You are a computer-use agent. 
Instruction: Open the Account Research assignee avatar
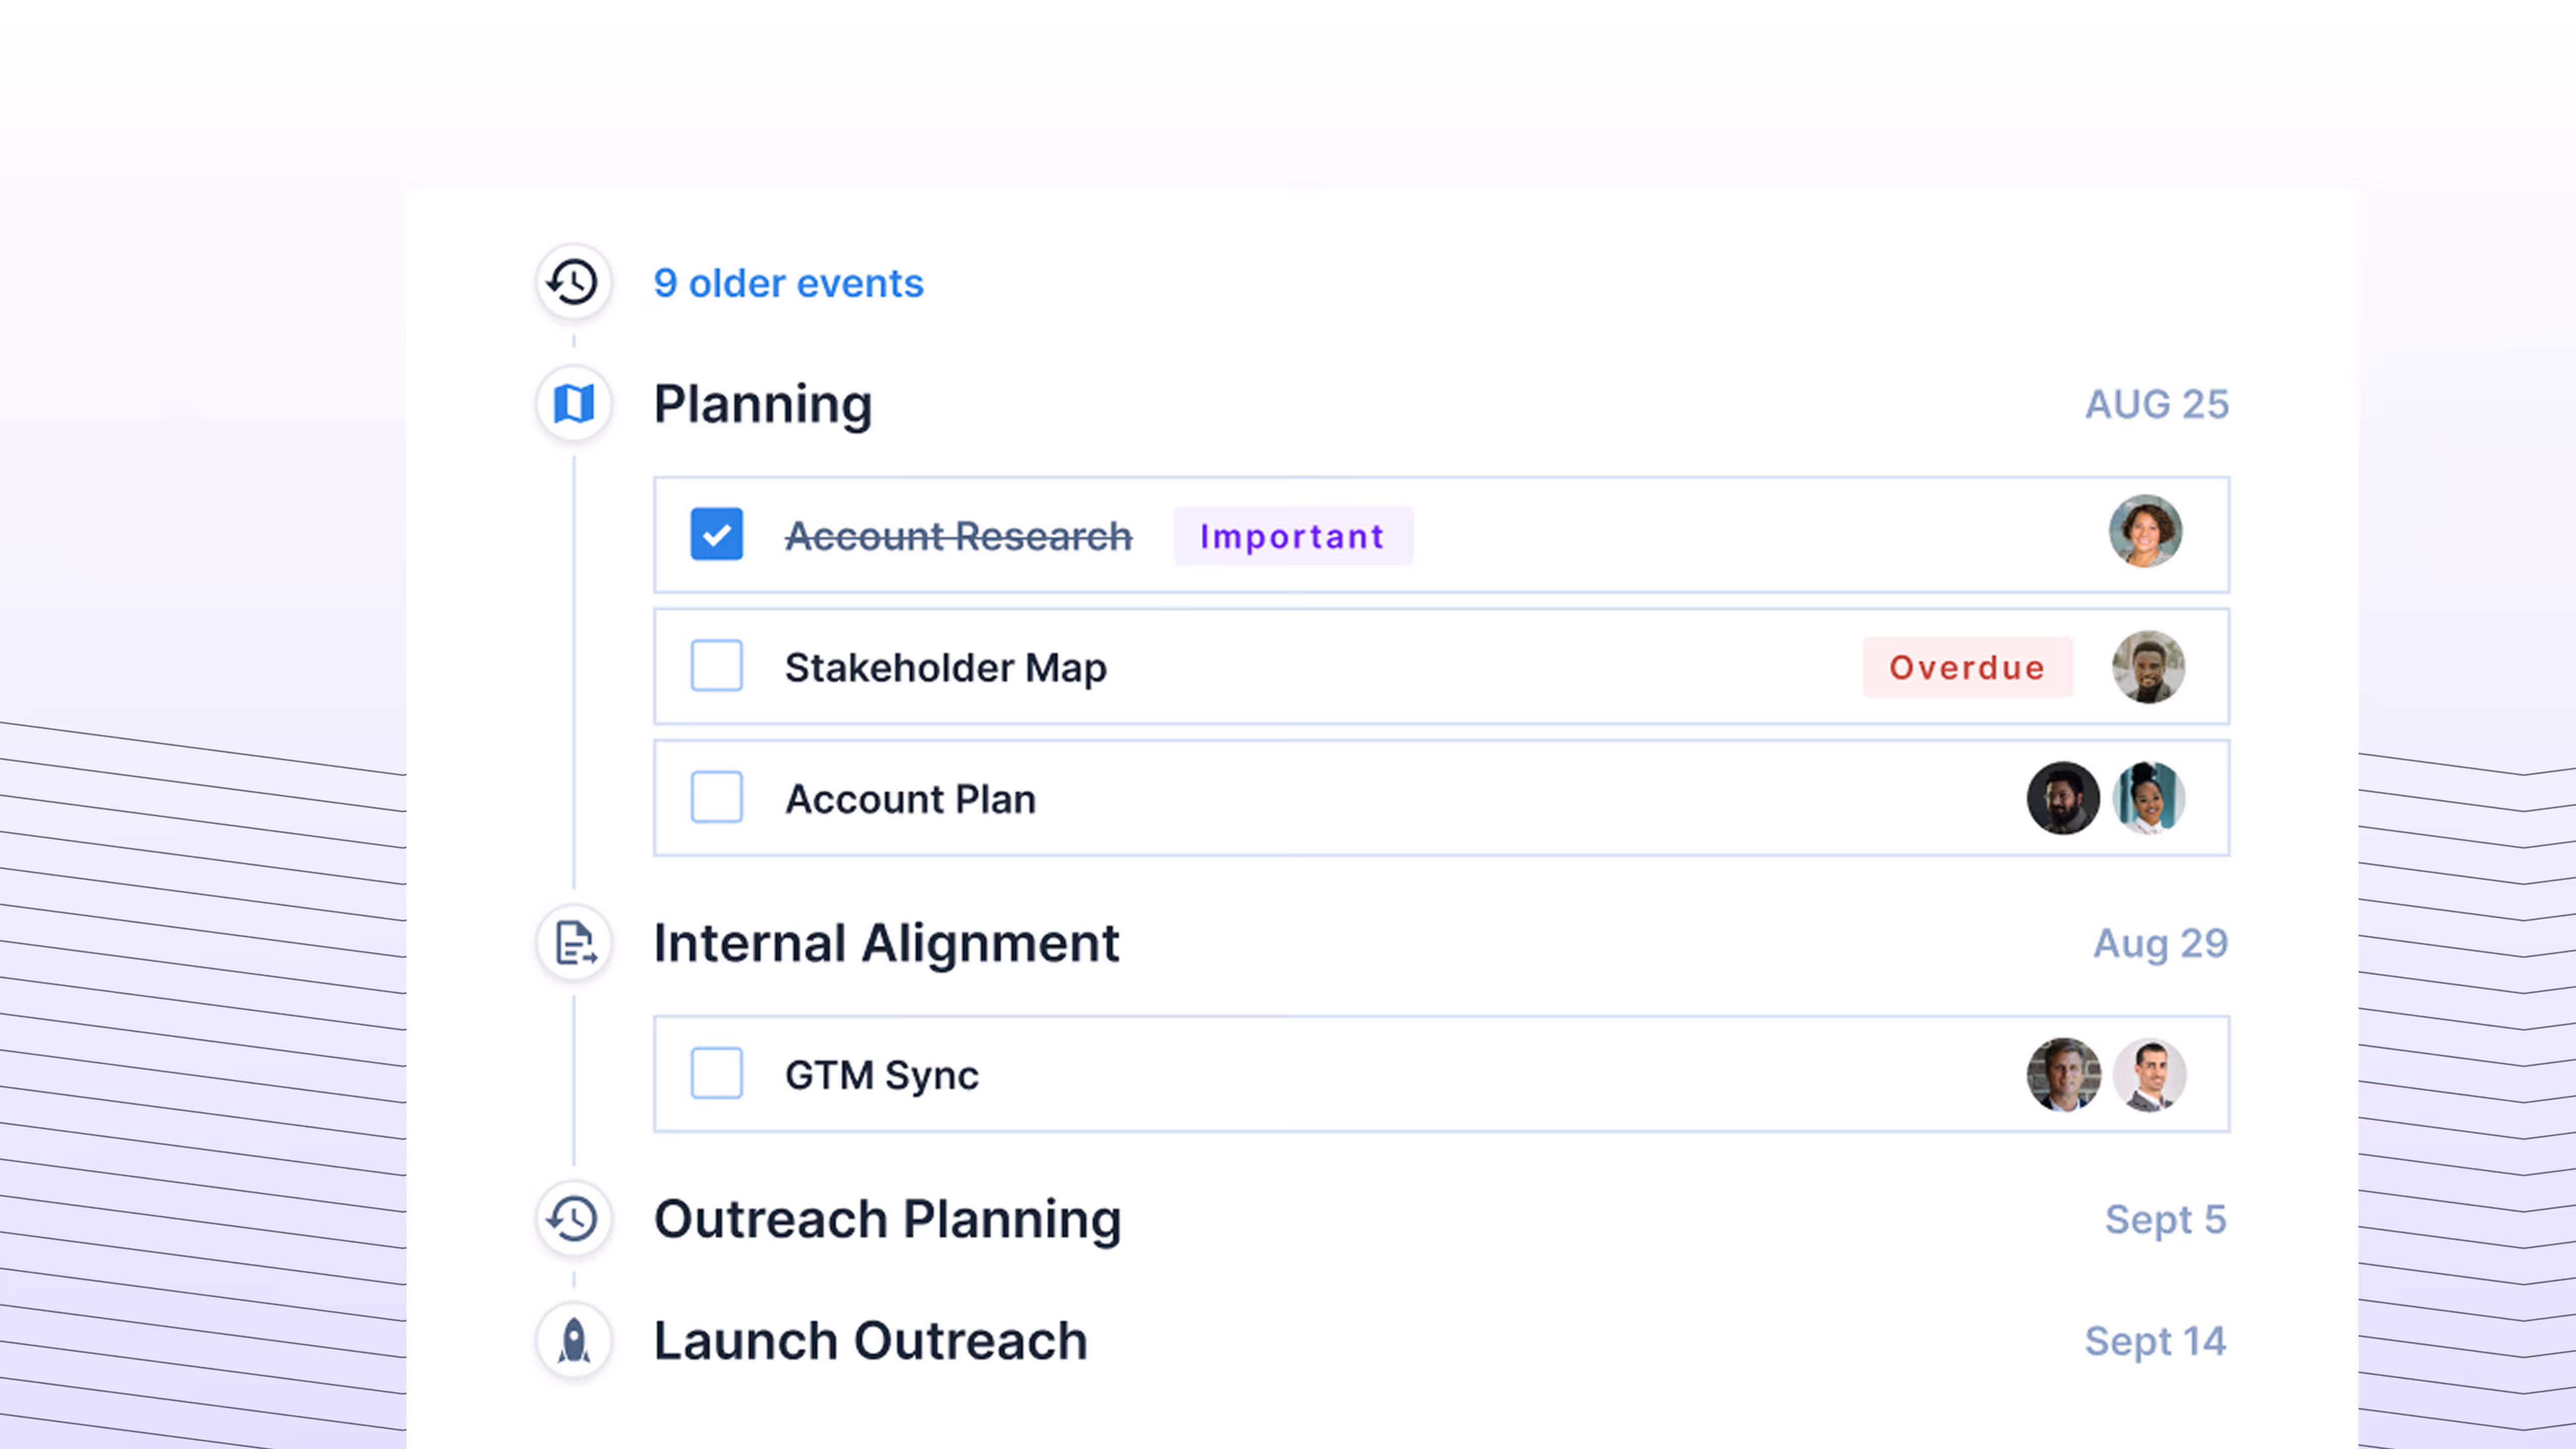pos(2145,532)
